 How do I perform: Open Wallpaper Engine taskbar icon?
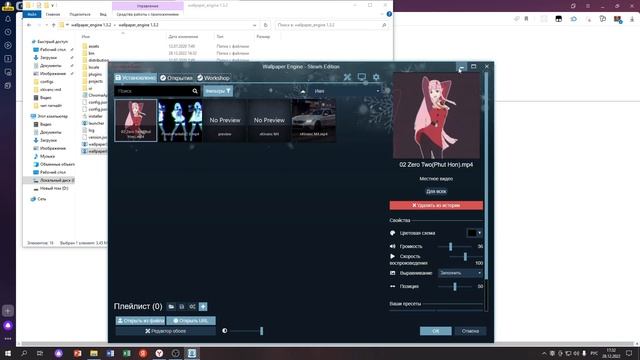[x=191, y=353]
